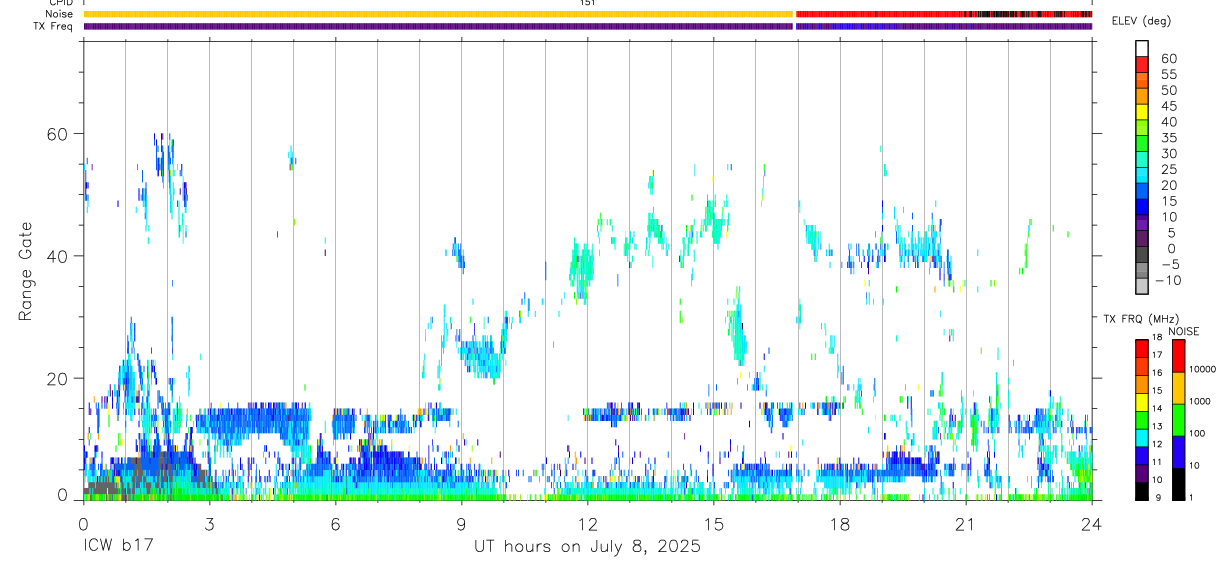Click the '100' label on the NOISE scale
Image resolution: width=1228 pixels, height=567 pixels.
tap(1198, 433)
